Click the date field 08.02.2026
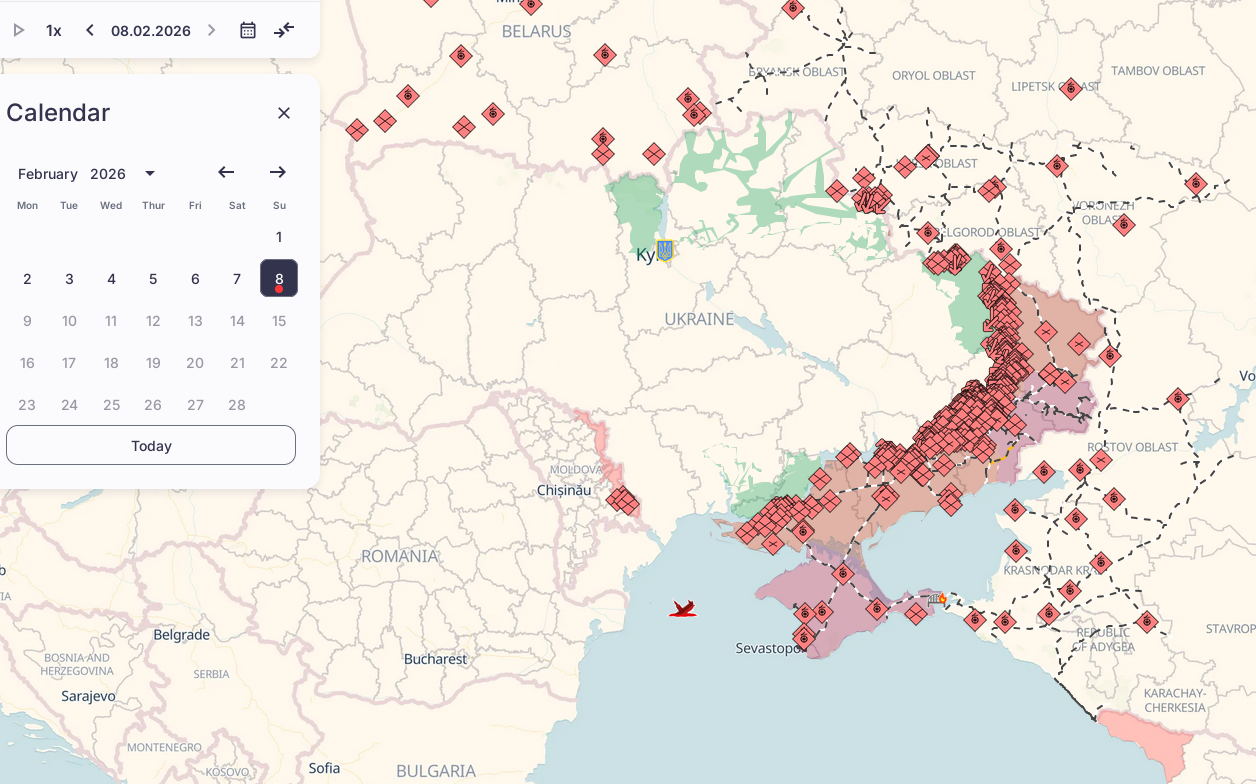Viewport: 1256px width, 784px height. (151, 30)
